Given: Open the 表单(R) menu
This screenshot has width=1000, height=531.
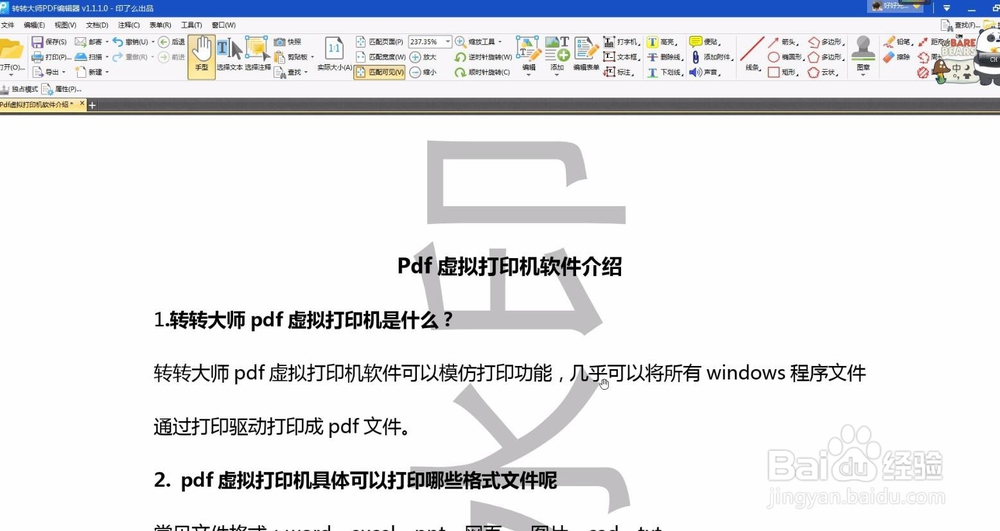Looking at the screenshot, I should 160,25.
